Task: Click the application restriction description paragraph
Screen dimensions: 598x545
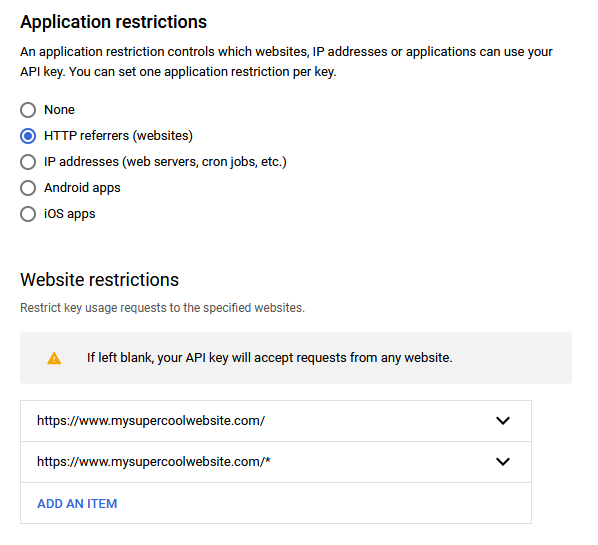Action: pyautogui.click(x=286, y=62)
